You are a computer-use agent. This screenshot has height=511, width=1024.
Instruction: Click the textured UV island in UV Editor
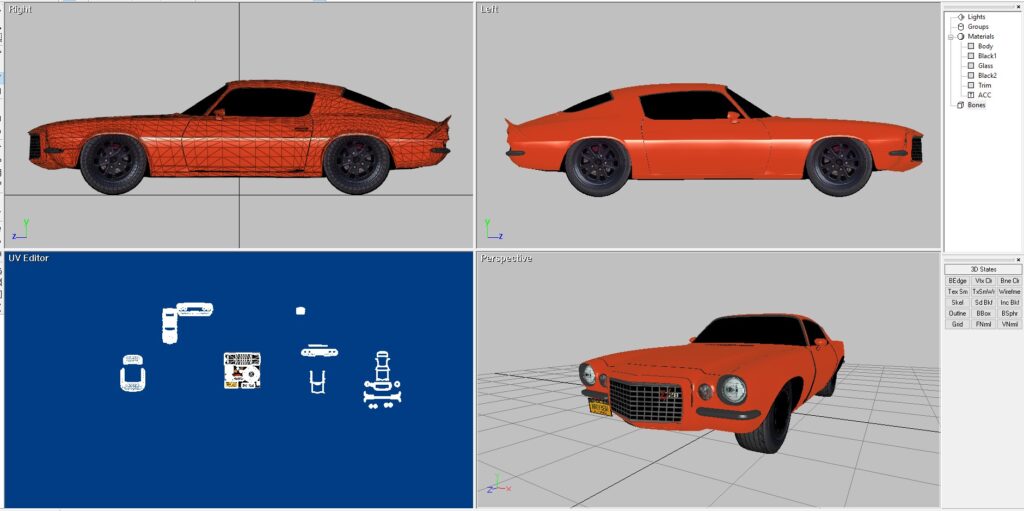(x=242, y=371)
